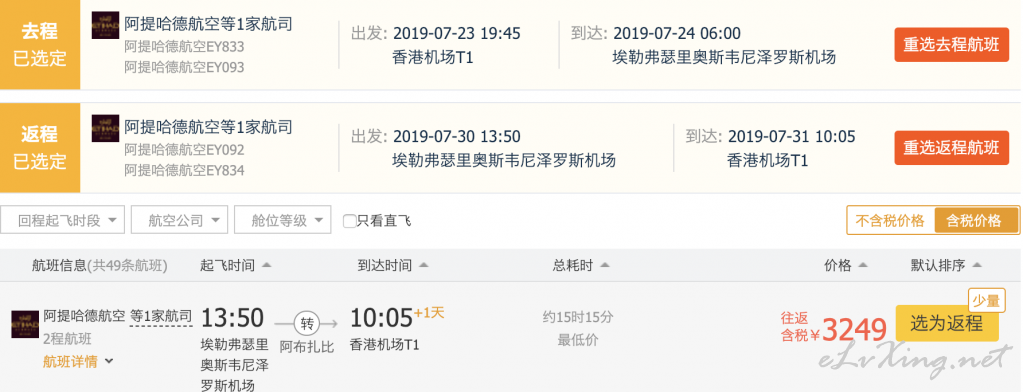Expand 航班详情 flight details

coord(78,361)
